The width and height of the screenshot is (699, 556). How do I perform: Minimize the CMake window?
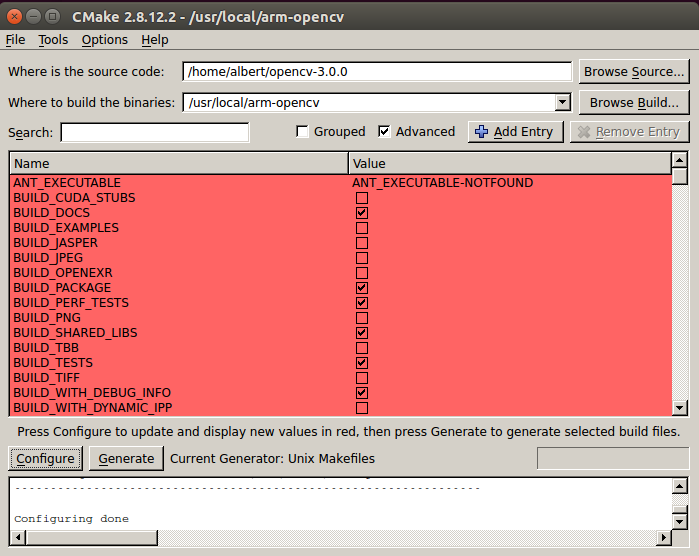33,16
